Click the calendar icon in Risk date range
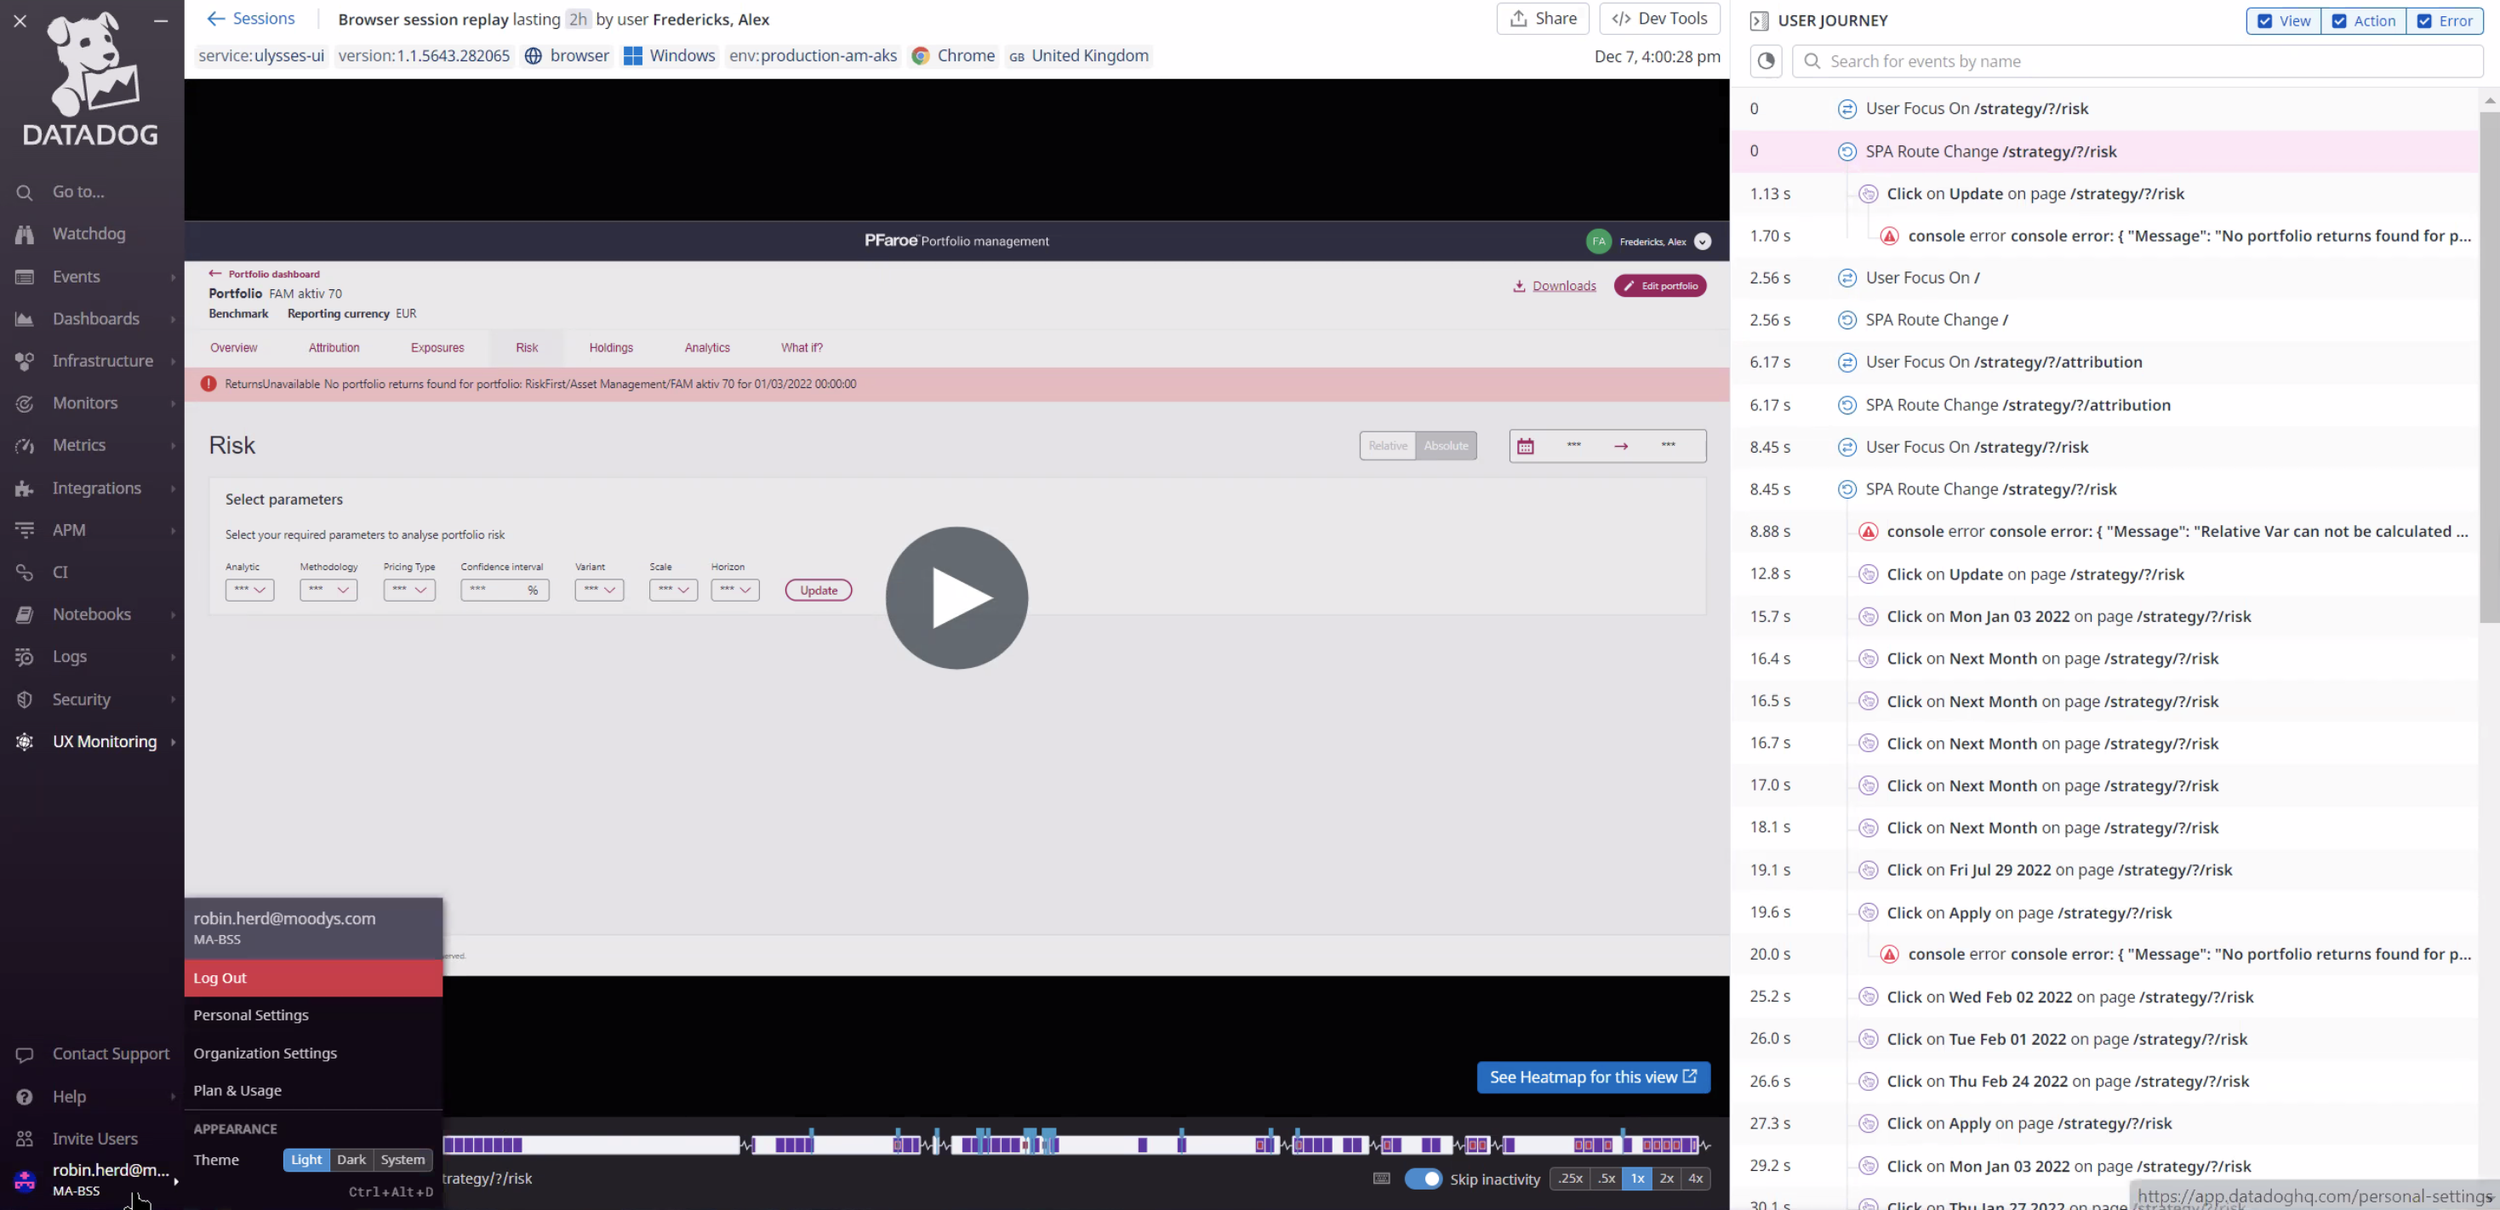 [x=1525, y=446]
